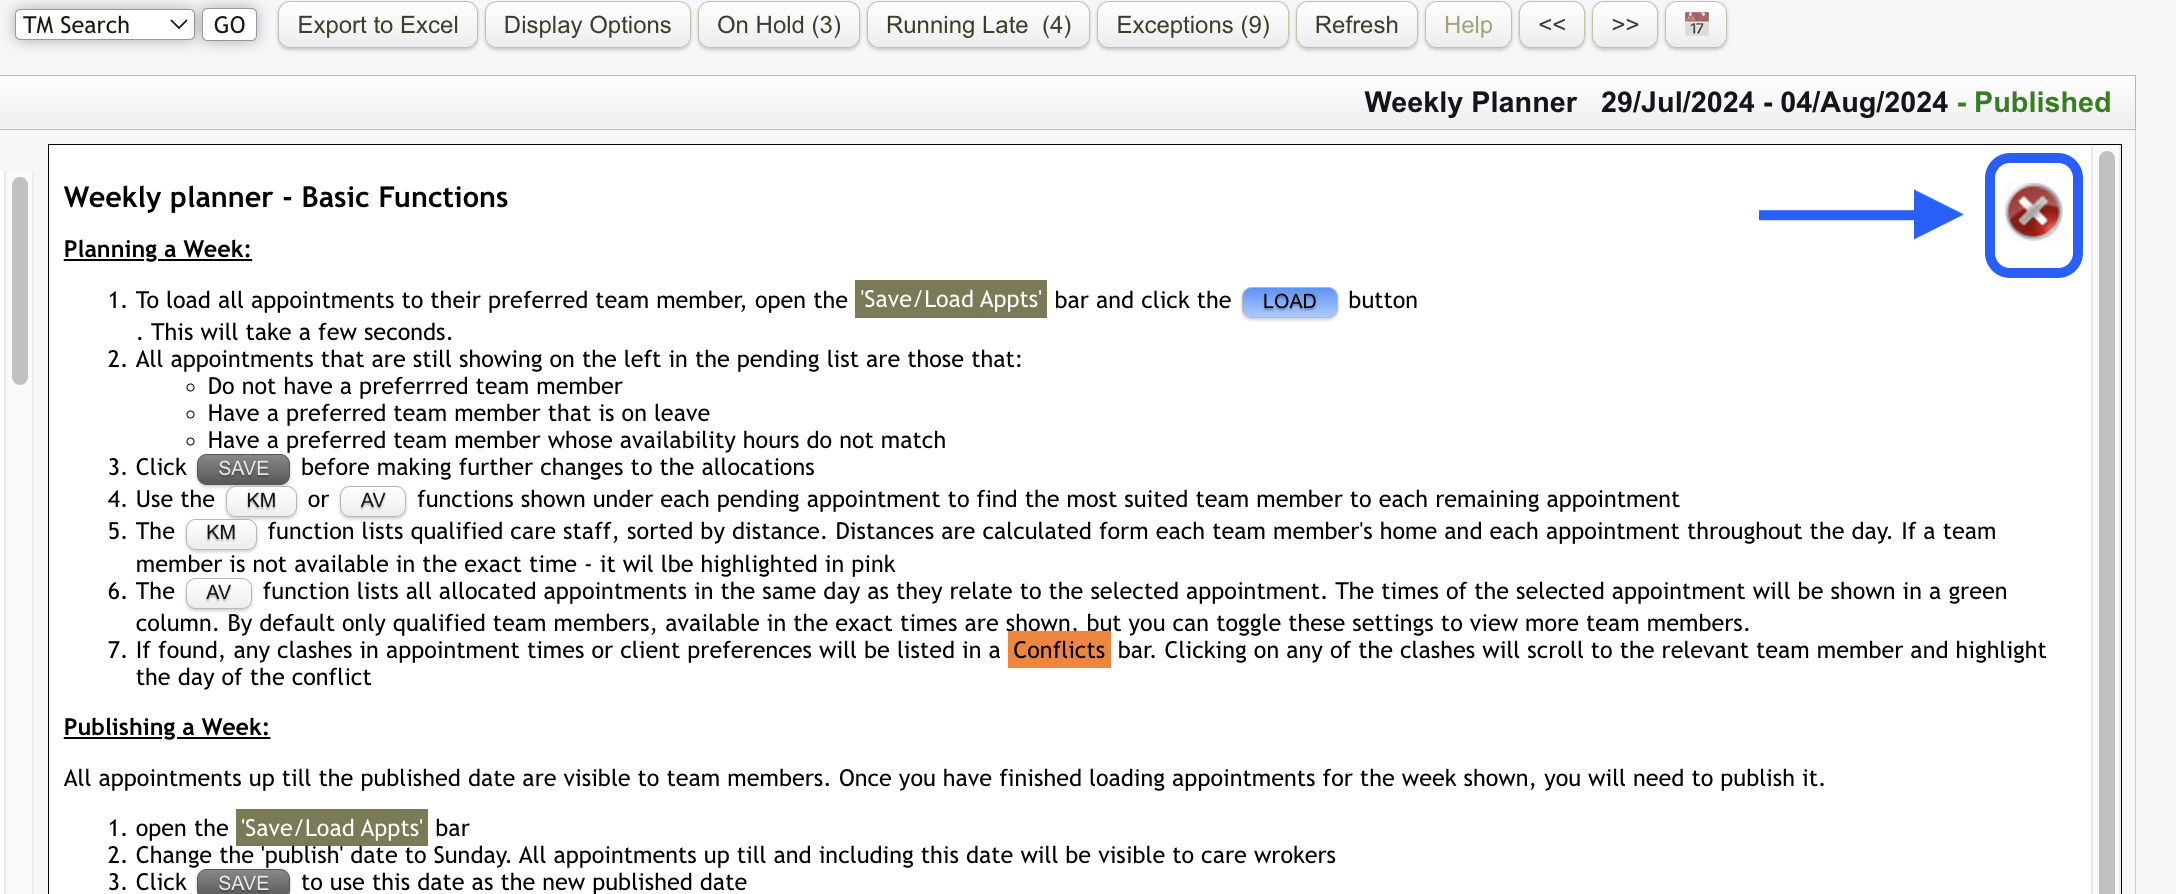Click the blue LOAD button in step 1

point(1289,301)
